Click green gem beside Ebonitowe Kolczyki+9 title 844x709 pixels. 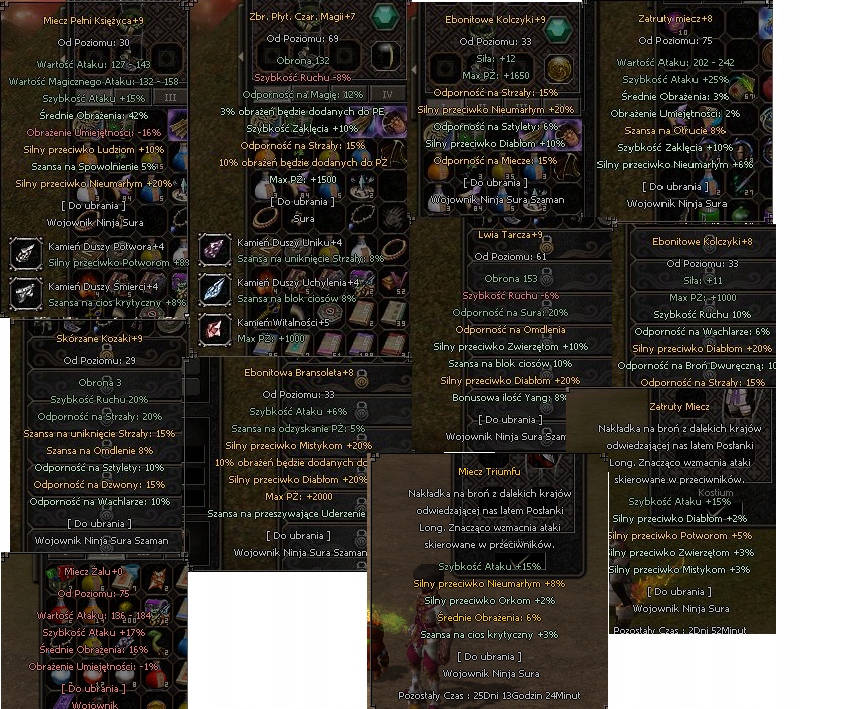click(x=558, y=27)
